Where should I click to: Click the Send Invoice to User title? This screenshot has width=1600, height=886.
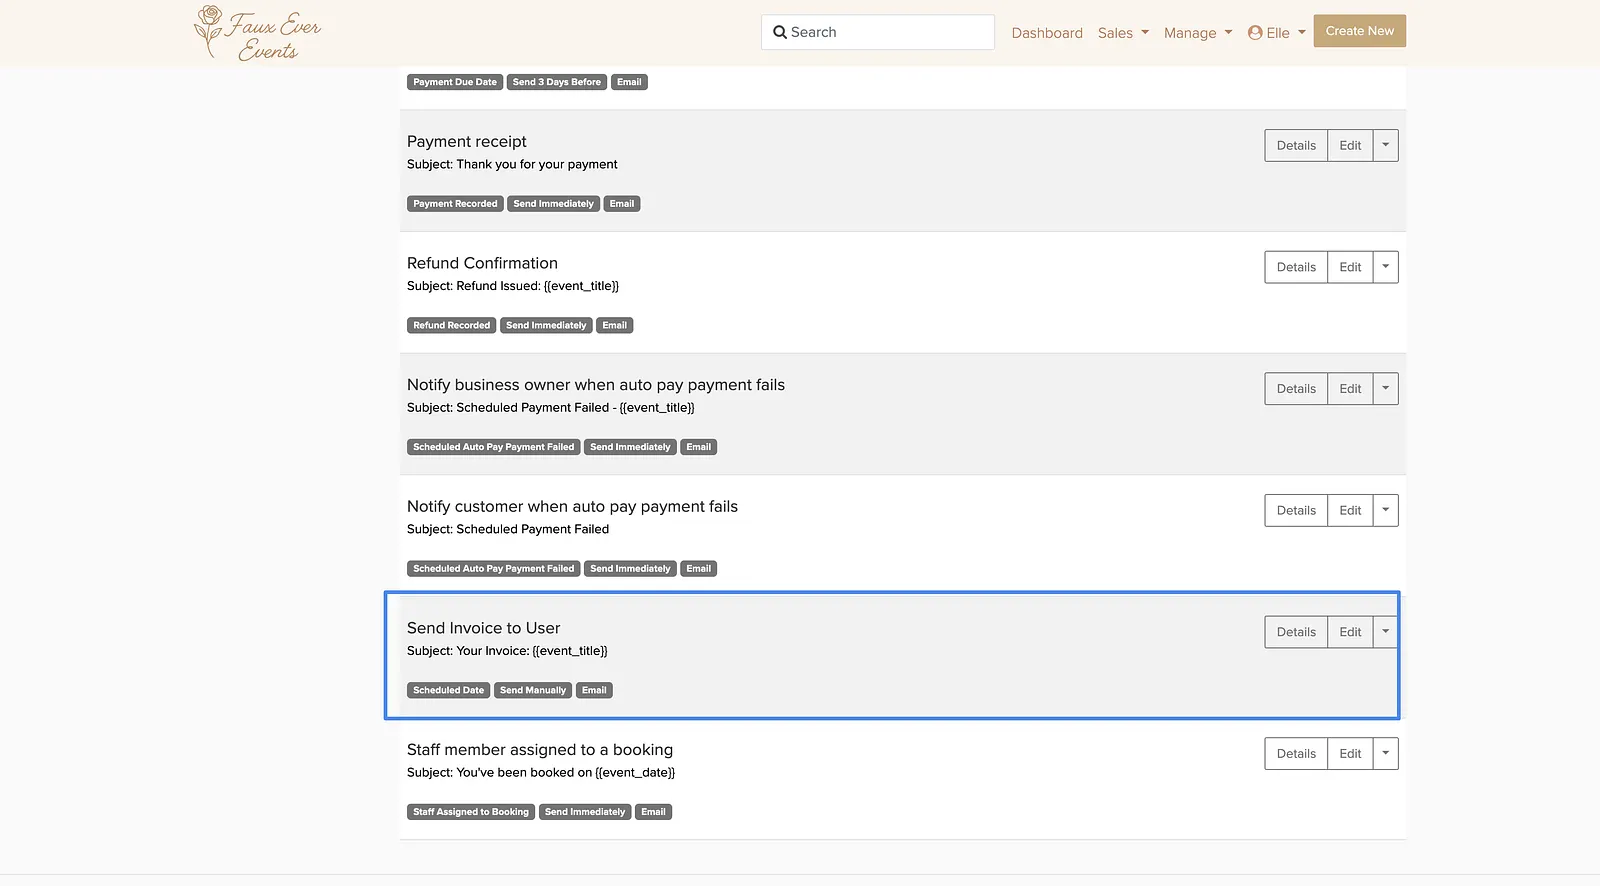(x=483, y=628)
